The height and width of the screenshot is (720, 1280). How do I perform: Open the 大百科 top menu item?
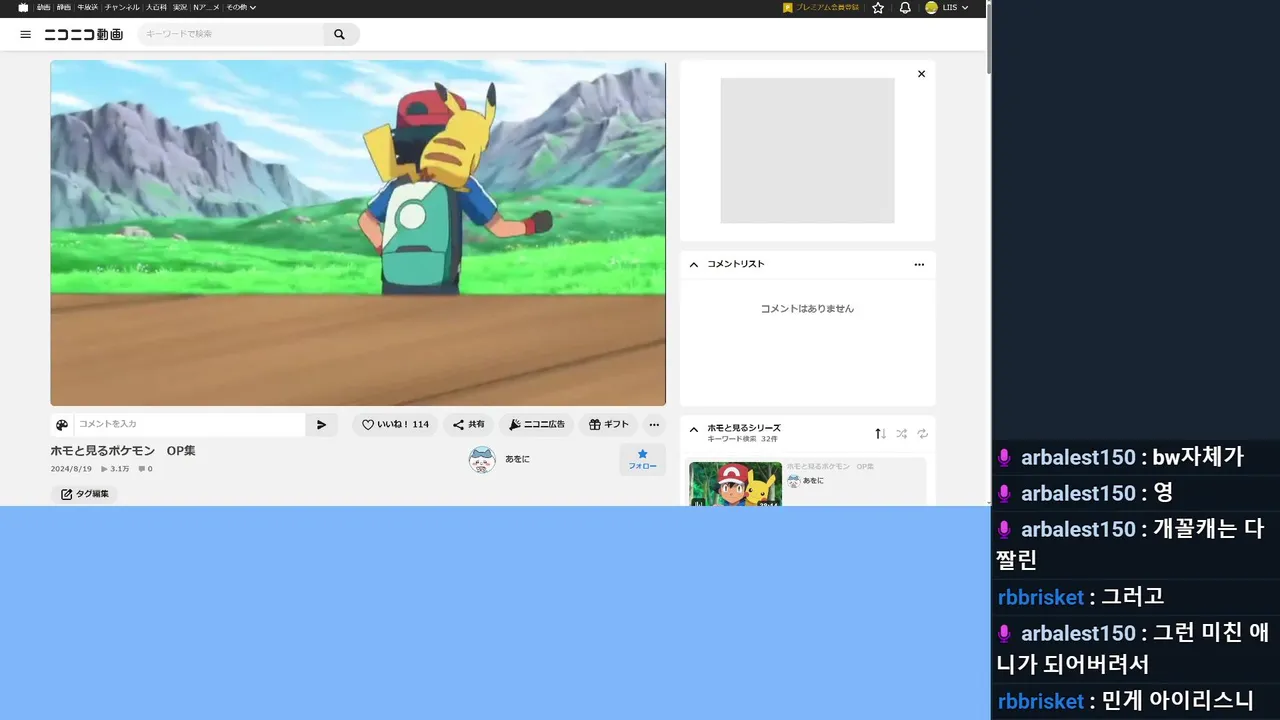click(x=156, y=7)
